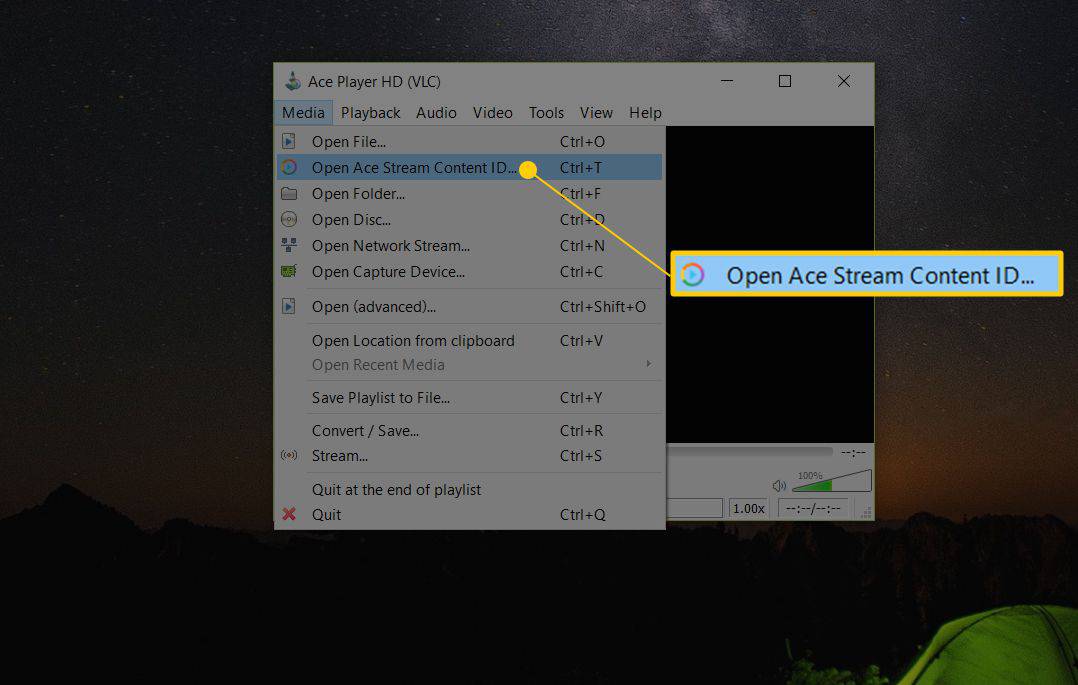Image resolution: width=1078 pixels, height=685 pixels.
Task: Select the Stream broadcast icon
Action: pos(290,455)
